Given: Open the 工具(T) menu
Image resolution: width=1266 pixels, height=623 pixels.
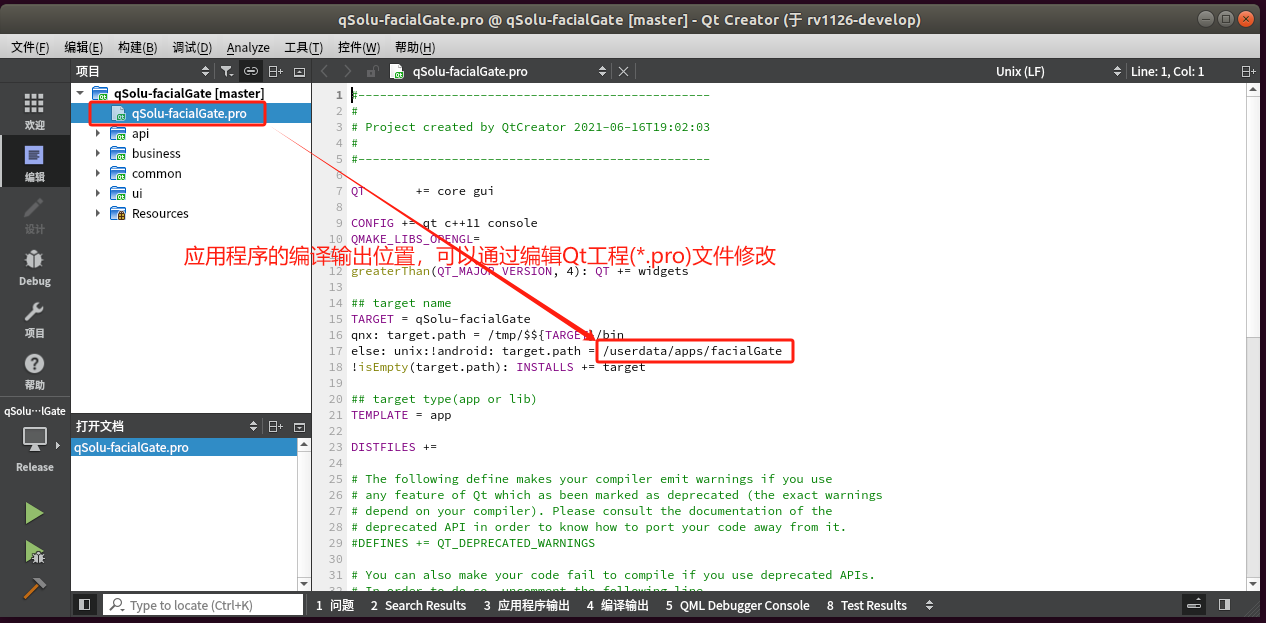Looking at the screenshot, I should (x=303, y=47).
